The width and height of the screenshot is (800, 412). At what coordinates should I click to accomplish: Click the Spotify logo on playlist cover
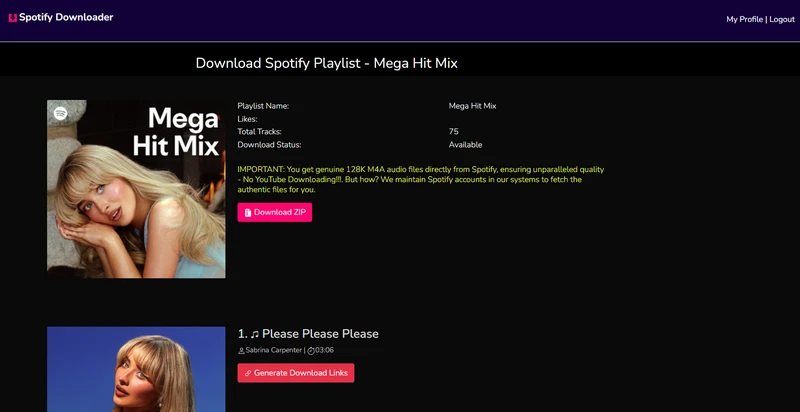point(60,113)
